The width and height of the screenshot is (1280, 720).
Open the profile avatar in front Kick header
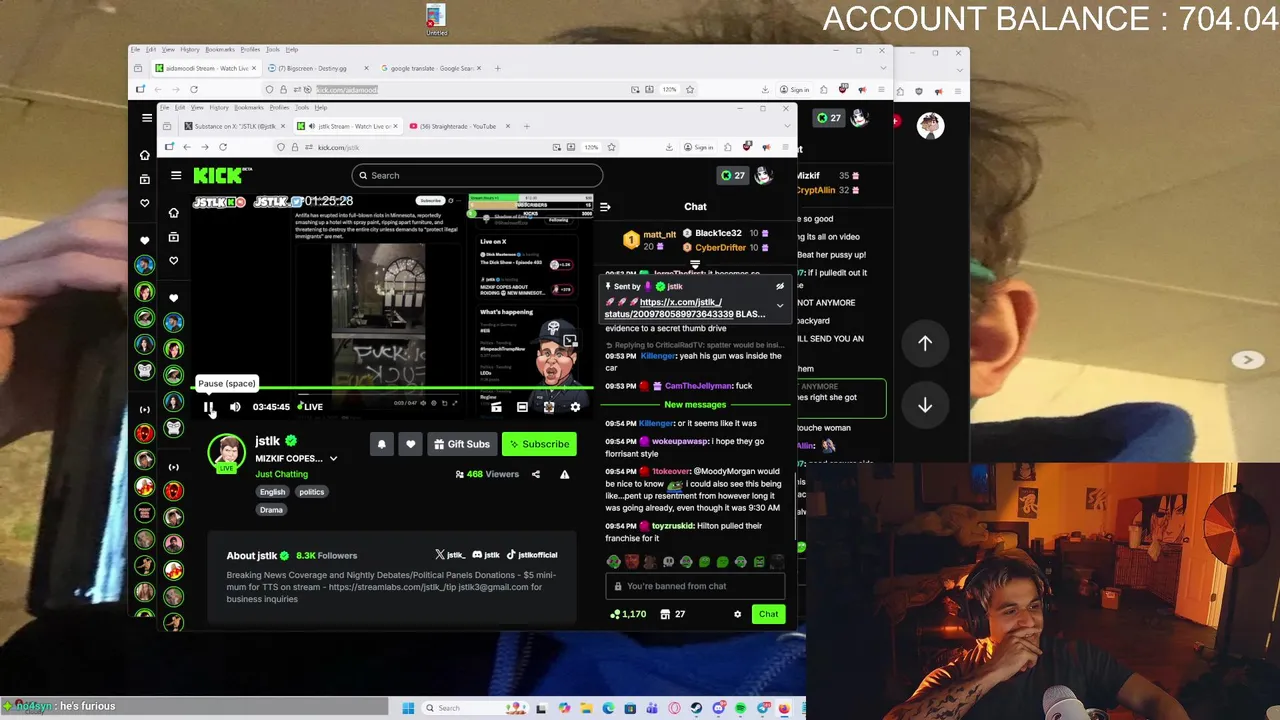(764, 175)
